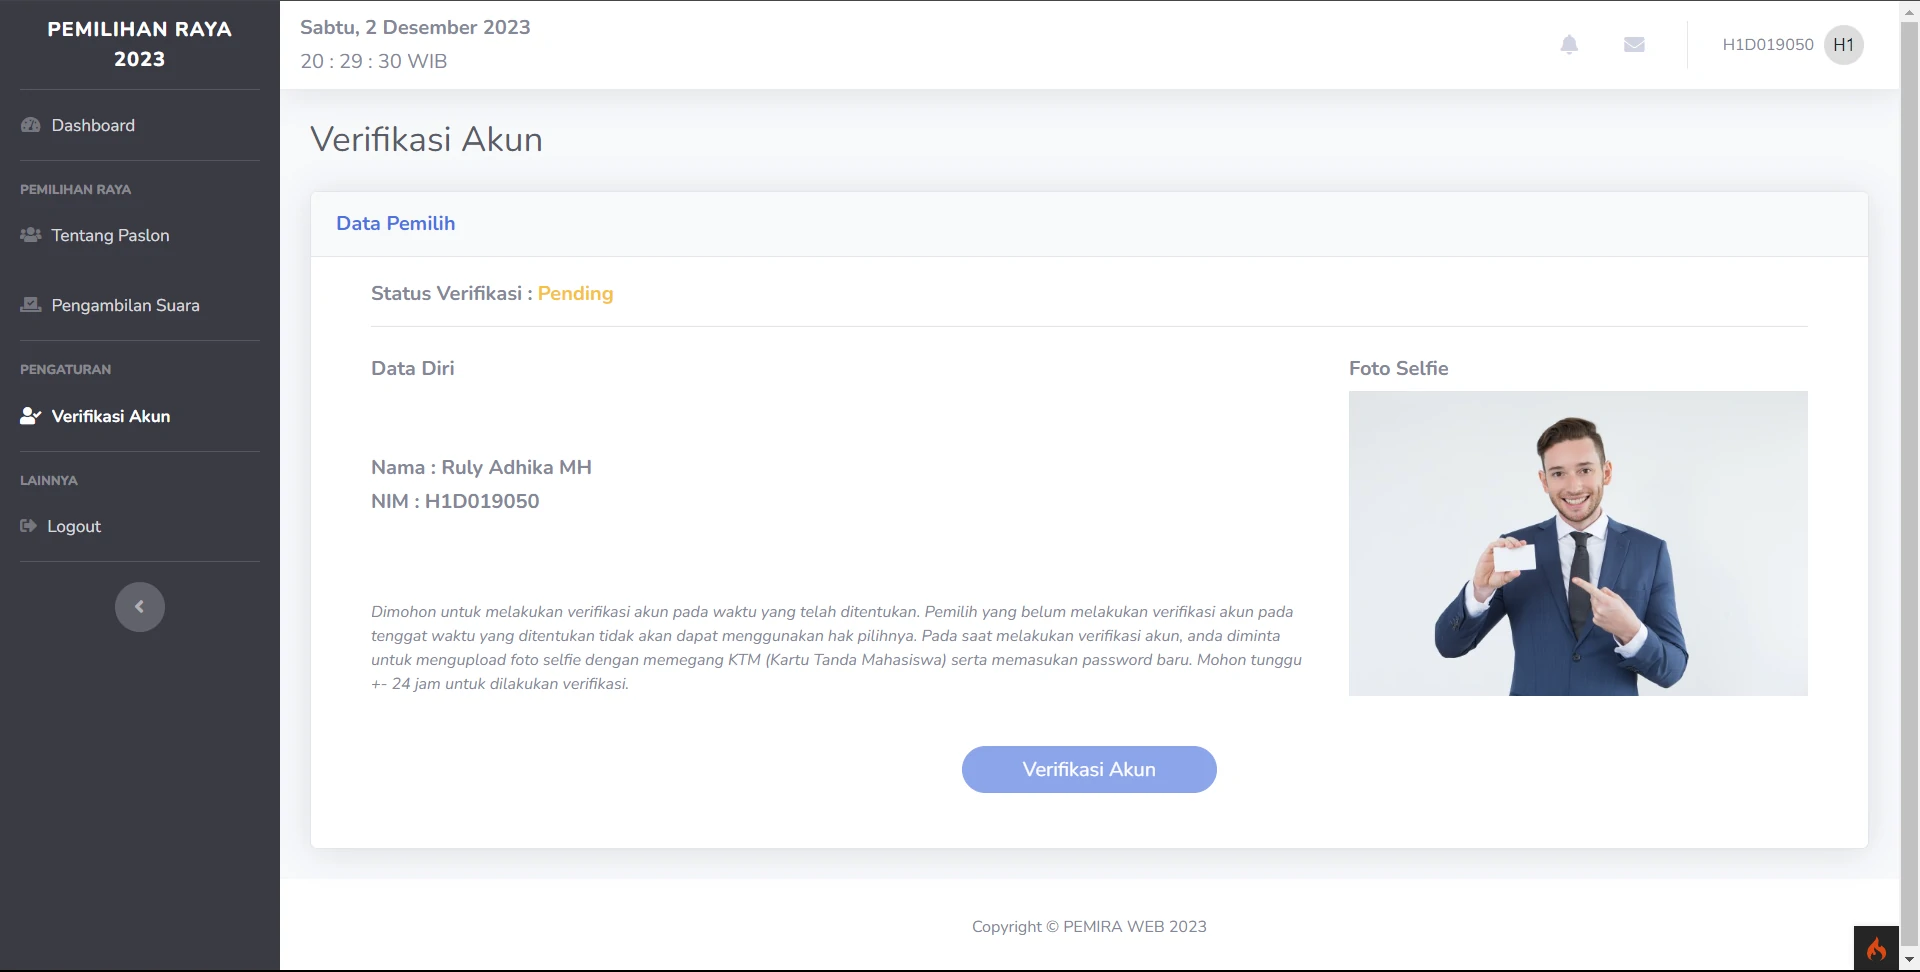This screenshot has width=1920, height=972.
Task: Open the messages envelope icon
Action: coord(1634,45)
